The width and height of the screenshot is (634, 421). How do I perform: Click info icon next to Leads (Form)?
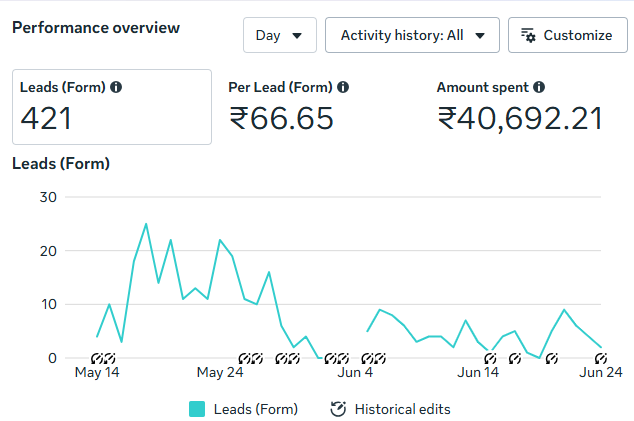pyautogui.click(x=116, y=87)
